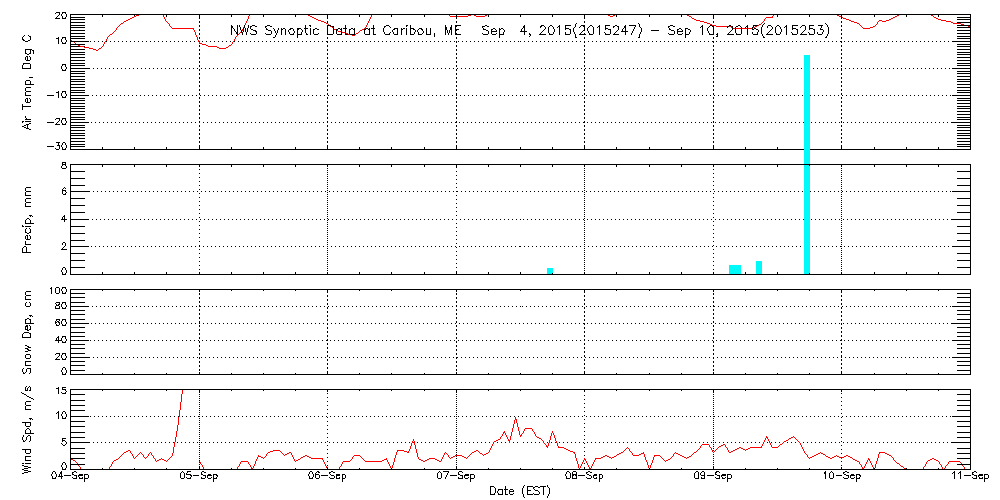This screenshot has height=500, width=1000.
Task: Click the 100 tick on the snow depth axis
Action: pyautogui.click(x=57, y=291)
